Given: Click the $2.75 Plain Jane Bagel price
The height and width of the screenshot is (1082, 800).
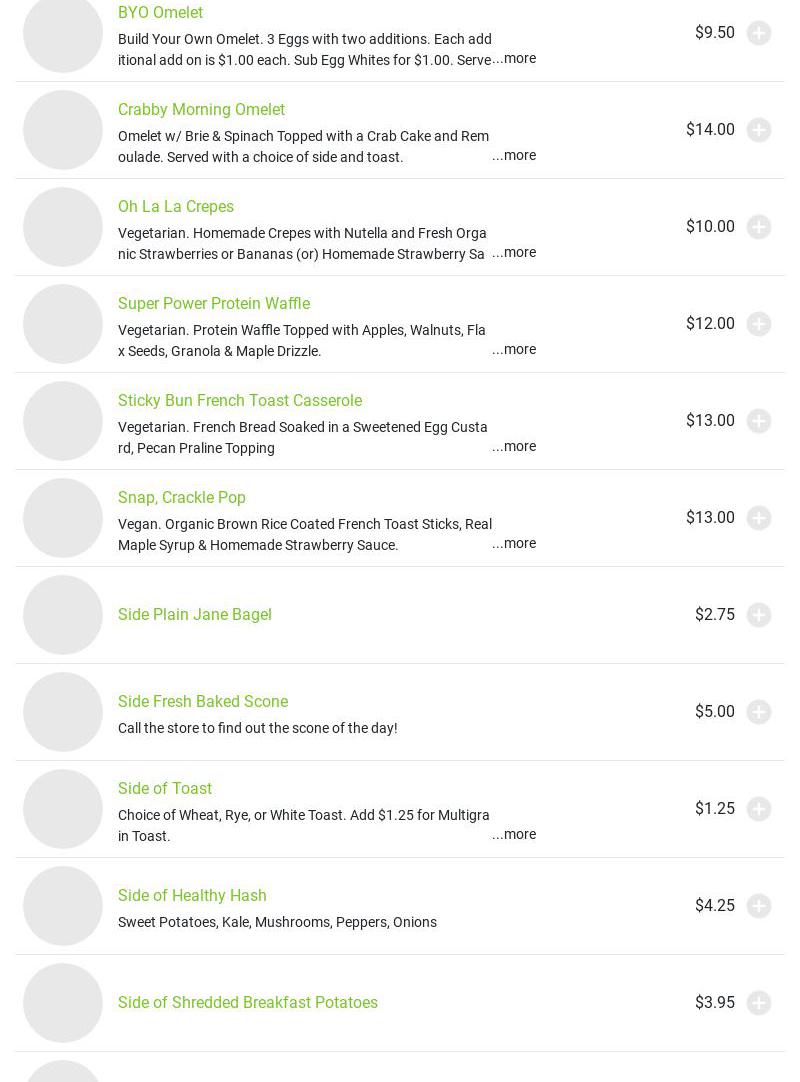Looking at the screenshot, I should 714,614.
